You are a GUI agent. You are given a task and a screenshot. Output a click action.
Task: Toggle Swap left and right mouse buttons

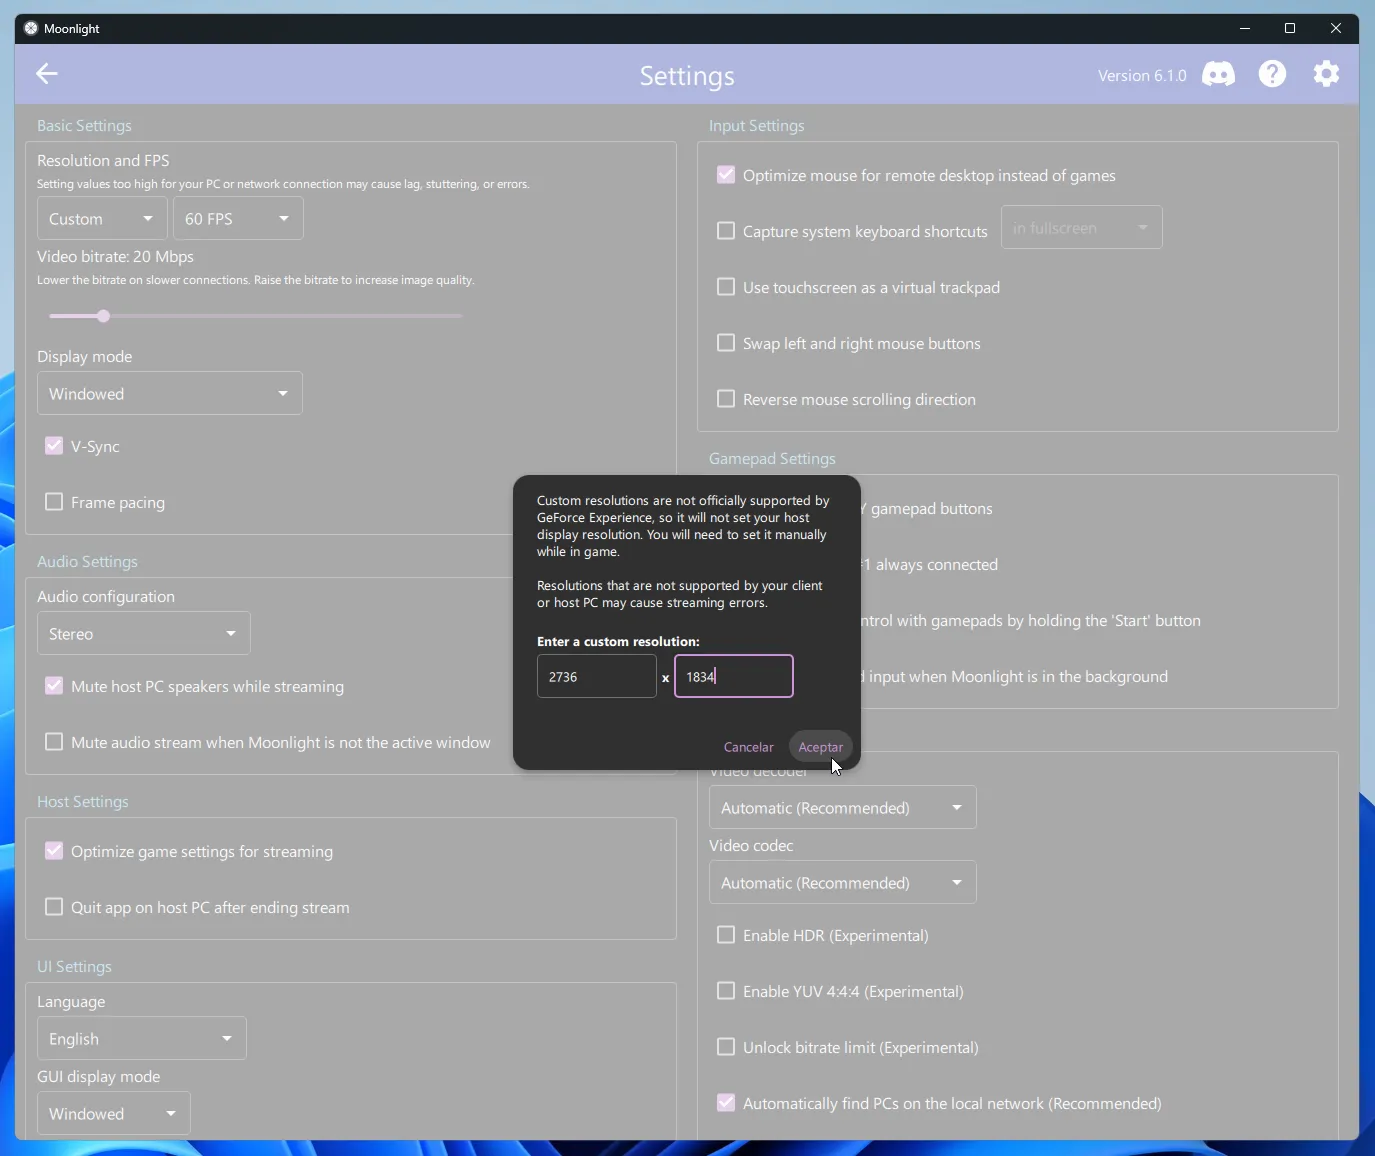[726, 343]
